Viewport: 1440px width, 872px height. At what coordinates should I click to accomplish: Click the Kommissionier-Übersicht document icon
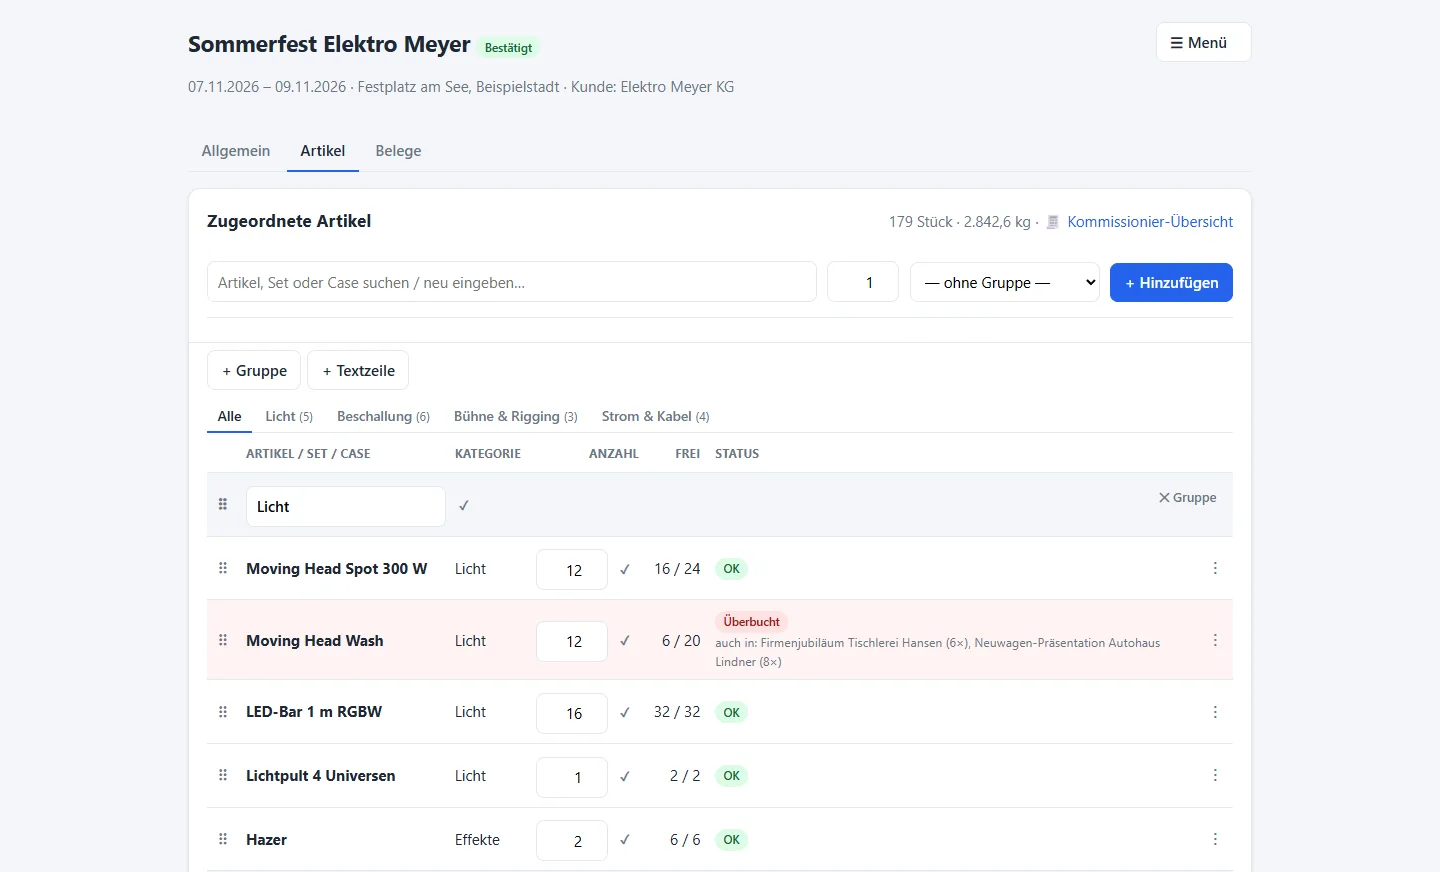pos(1052,222)
